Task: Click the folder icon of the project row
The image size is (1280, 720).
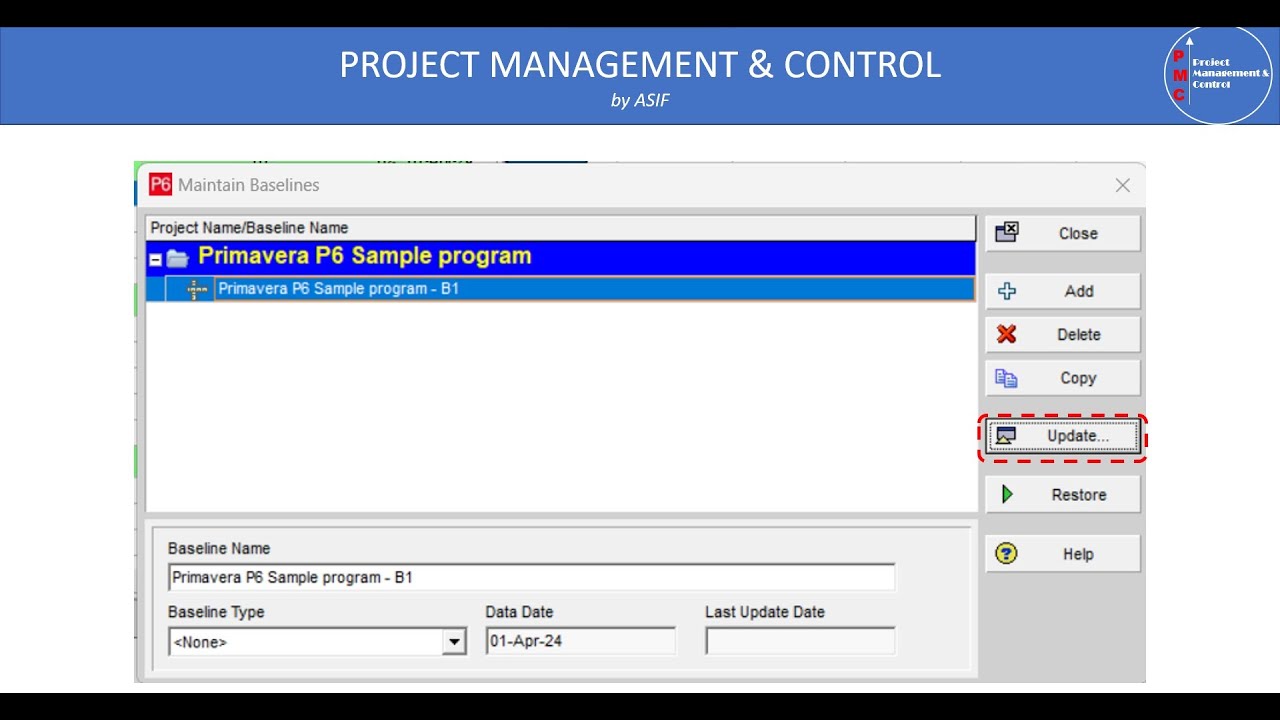Action: pos(178,259)
